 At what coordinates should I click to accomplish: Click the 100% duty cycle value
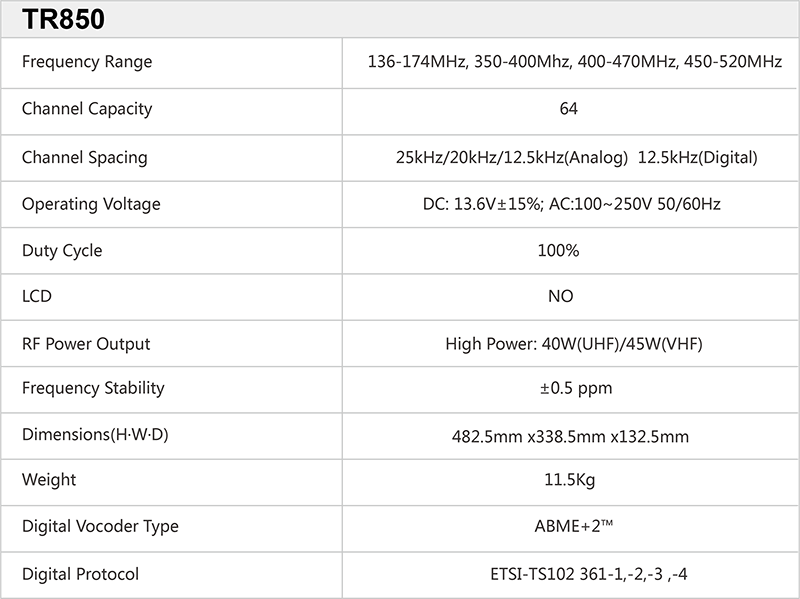[558, 251]
